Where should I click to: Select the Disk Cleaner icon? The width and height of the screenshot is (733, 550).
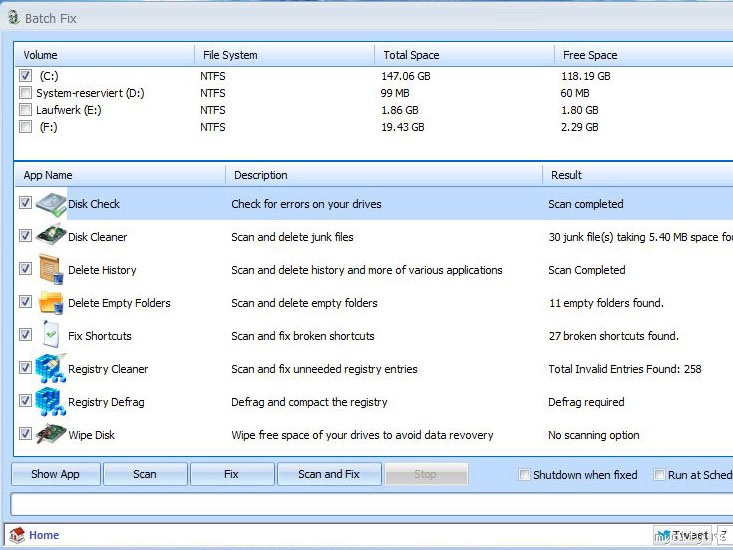coord(51,237)
